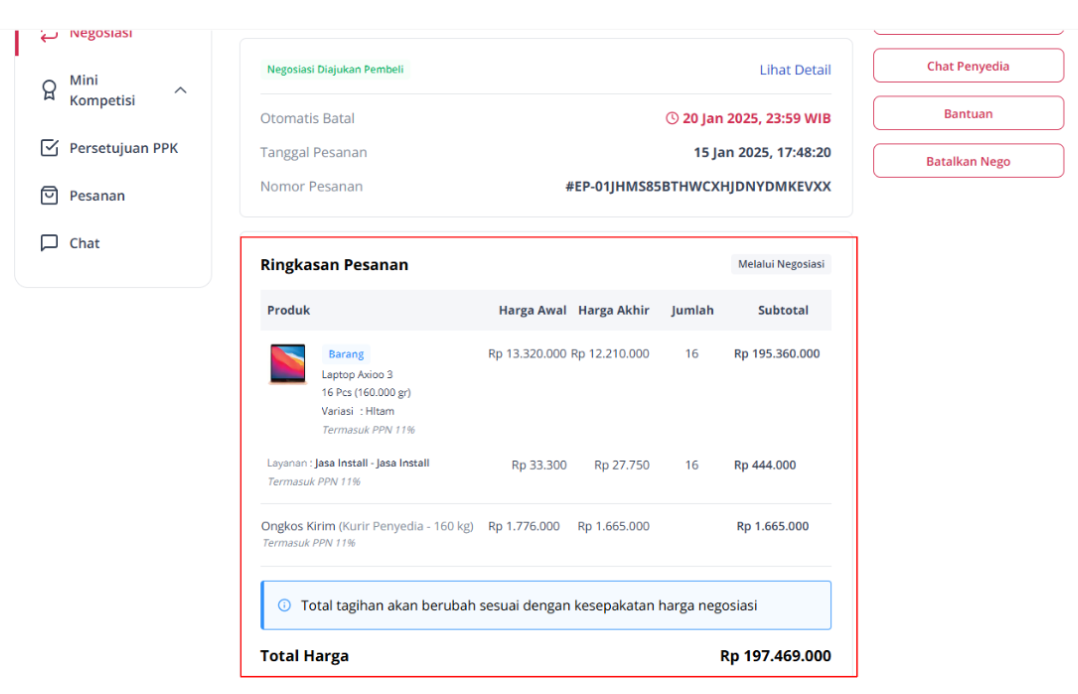
Task: Click the order number #EP-01JHMS85BTHWCXHJDNYDMKEVXX
Action: 698,186
